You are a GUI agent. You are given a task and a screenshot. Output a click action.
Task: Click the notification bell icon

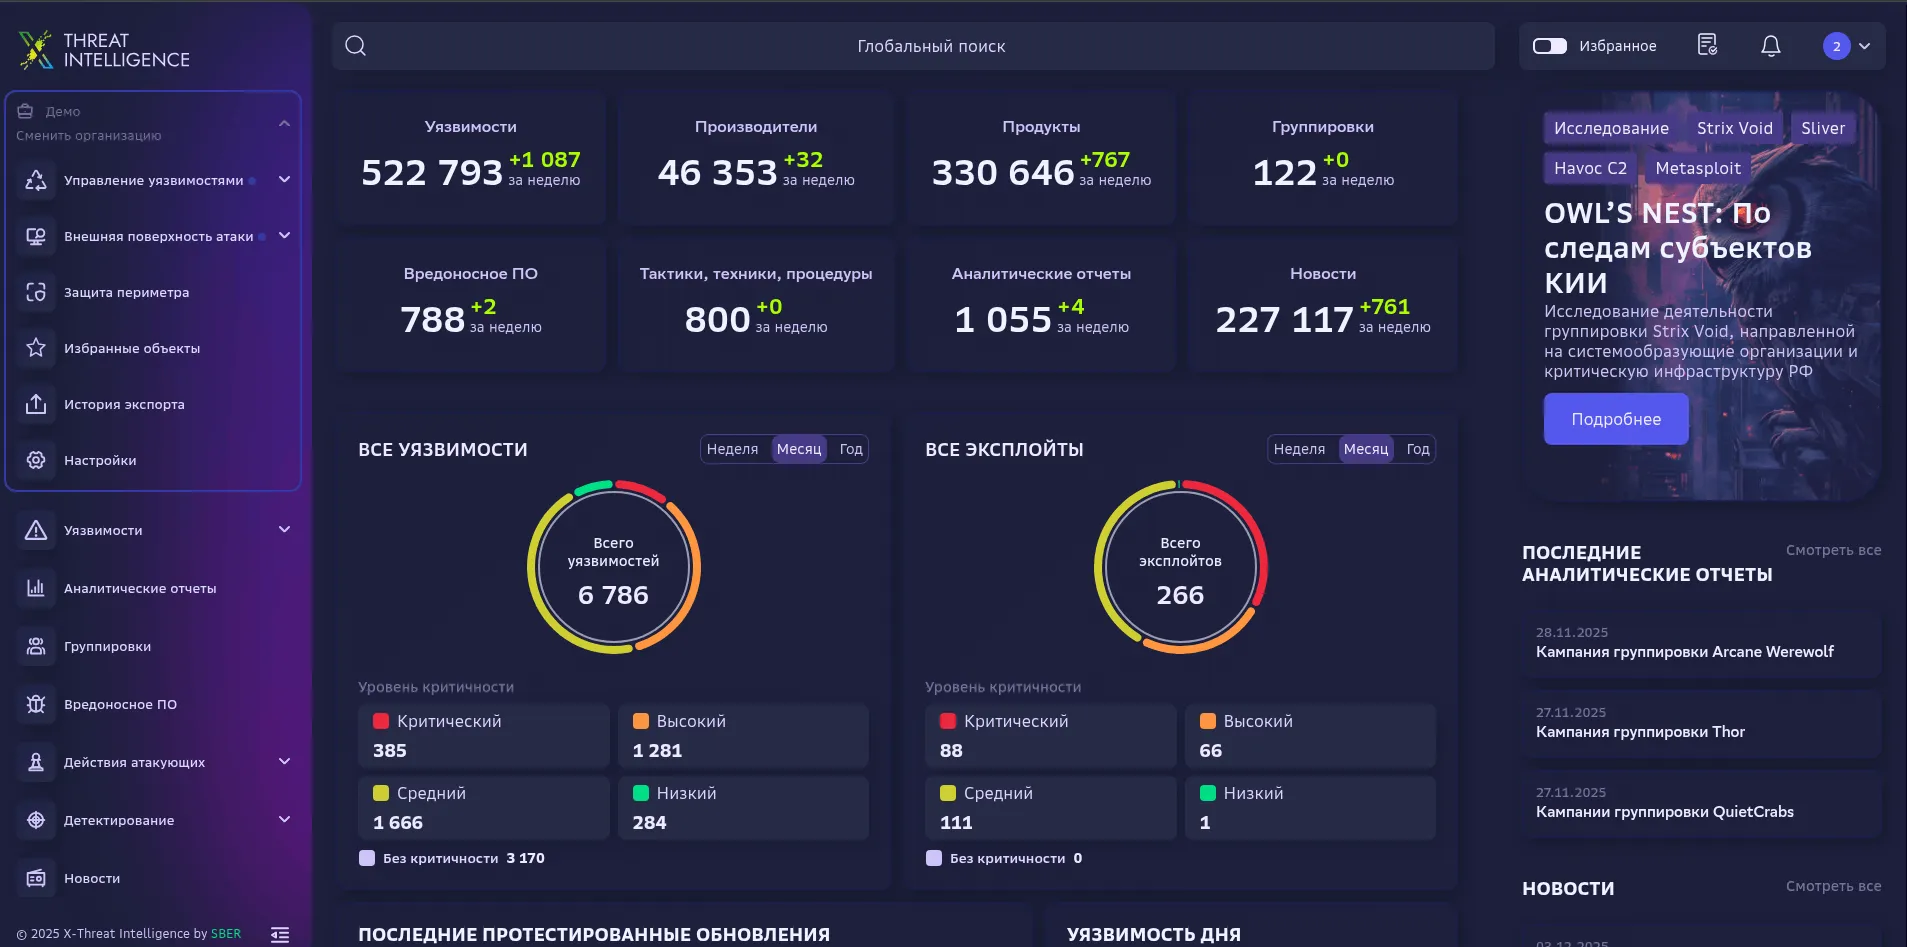coord(1770,46)
